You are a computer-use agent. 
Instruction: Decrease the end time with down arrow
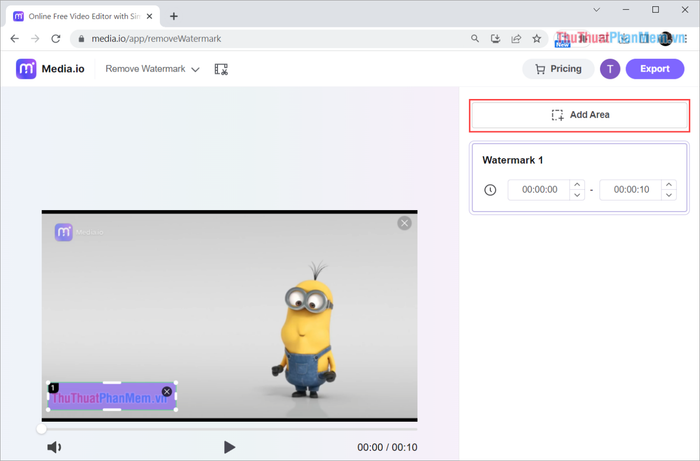tap(669, 195)
